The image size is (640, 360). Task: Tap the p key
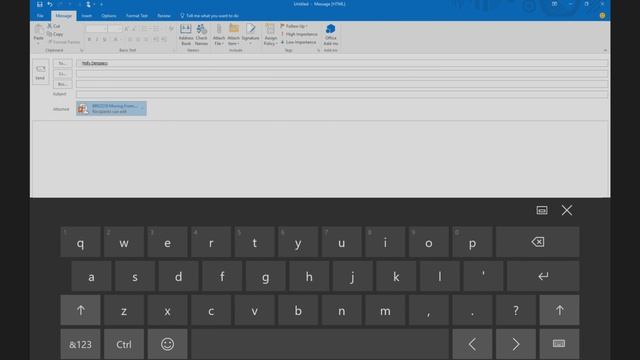click(472, 242)
